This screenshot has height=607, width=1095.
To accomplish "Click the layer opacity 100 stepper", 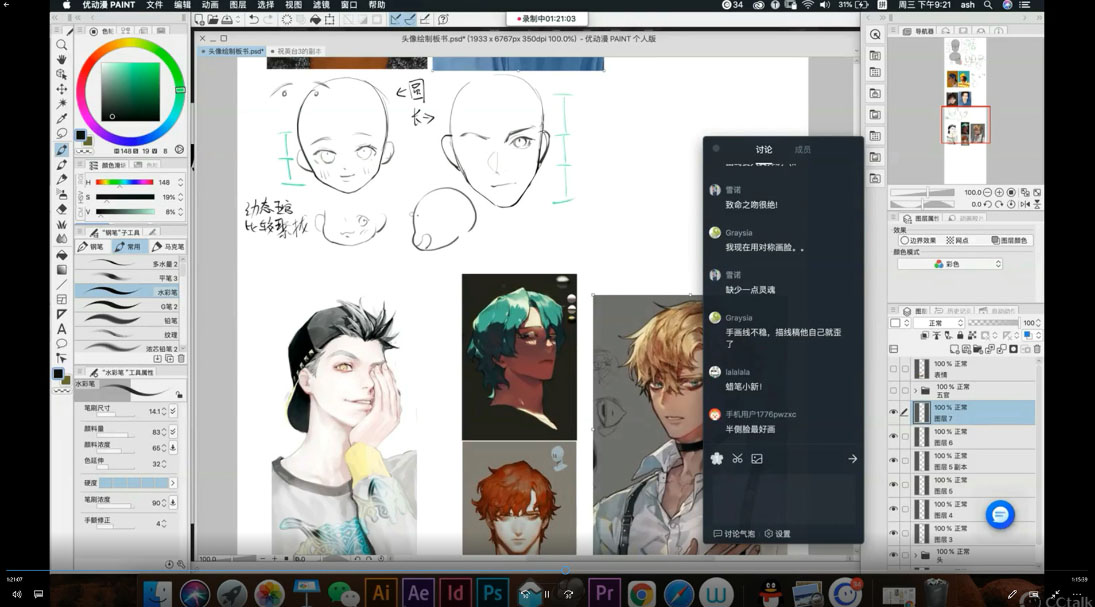I will pyautogui.click(x=1038, y=323).
